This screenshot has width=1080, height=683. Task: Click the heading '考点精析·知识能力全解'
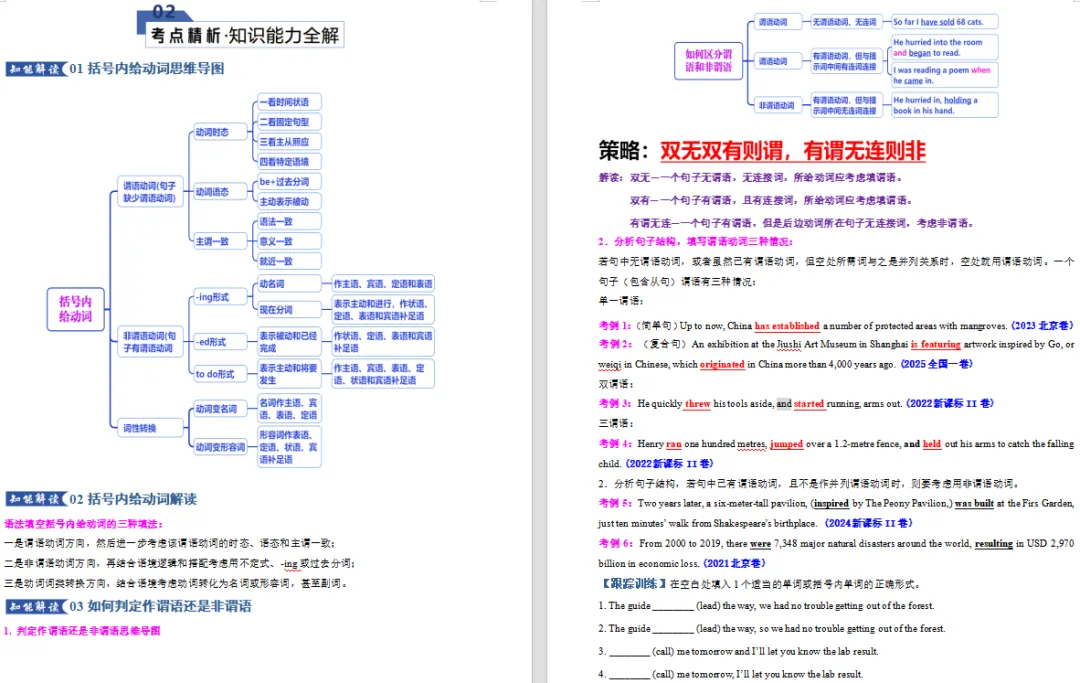click(245, 35)
